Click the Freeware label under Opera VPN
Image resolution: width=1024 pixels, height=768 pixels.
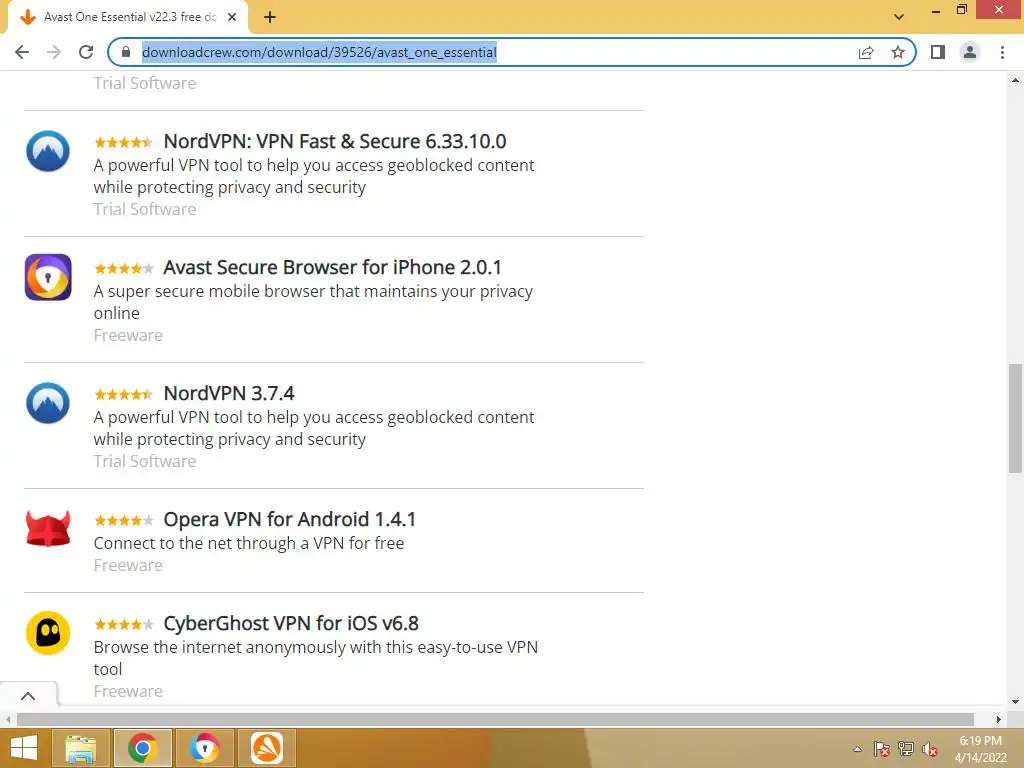pyautogui.click(x=128, y=566)
